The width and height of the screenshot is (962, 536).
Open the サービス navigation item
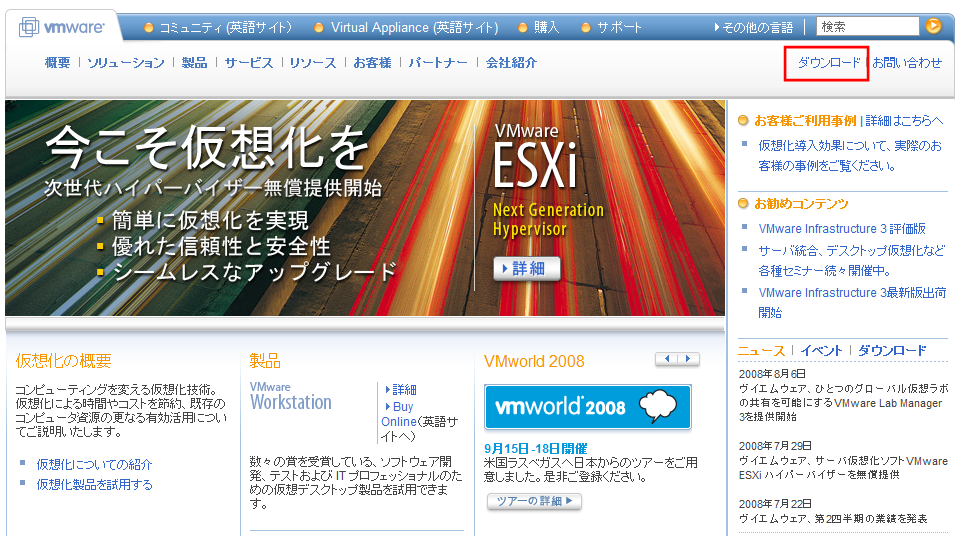[x=248, y=63]
